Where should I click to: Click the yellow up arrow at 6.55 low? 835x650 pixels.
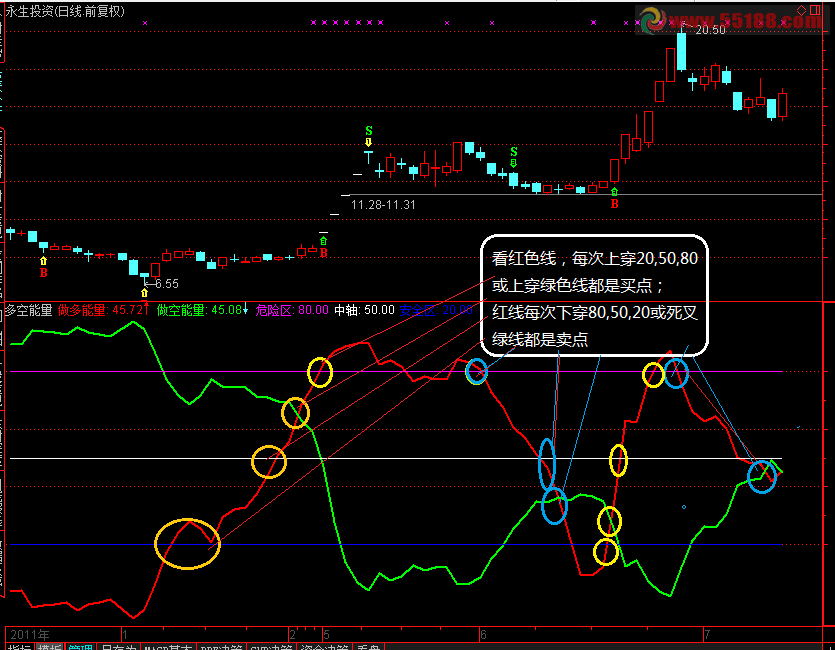(x=144, y=293)
